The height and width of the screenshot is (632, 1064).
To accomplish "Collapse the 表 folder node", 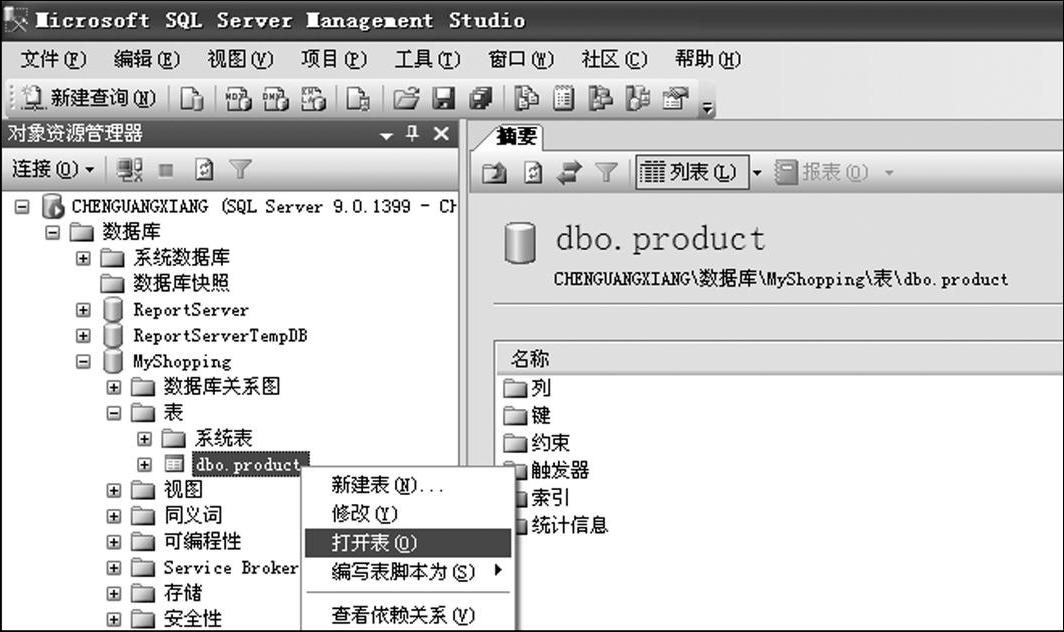I will pyautogui.click(x=114, y=413).
